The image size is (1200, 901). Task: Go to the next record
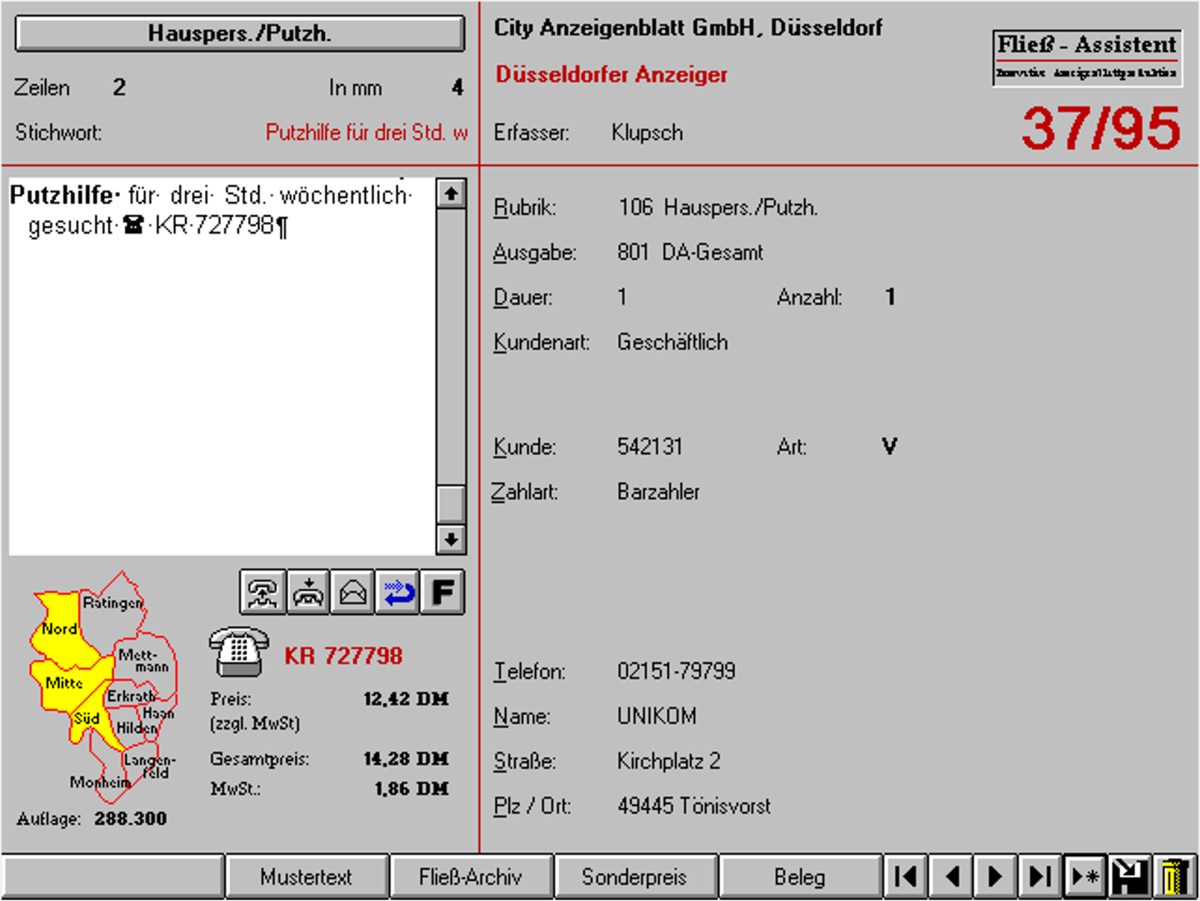tap(995, 877)
